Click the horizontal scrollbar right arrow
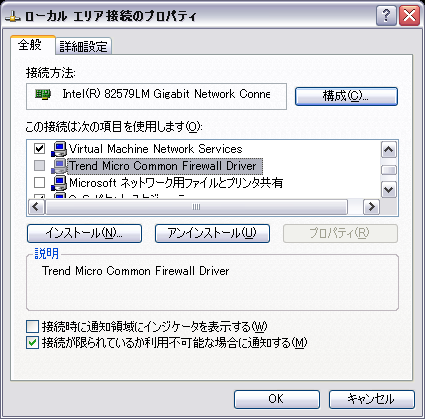 (x=371, y=207)
